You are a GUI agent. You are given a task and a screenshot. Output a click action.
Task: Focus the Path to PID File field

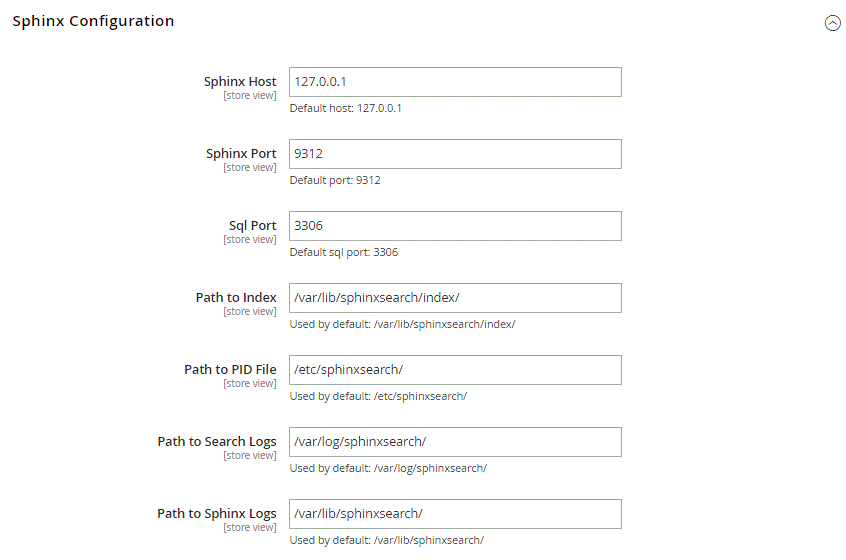(x=455, y=370)
